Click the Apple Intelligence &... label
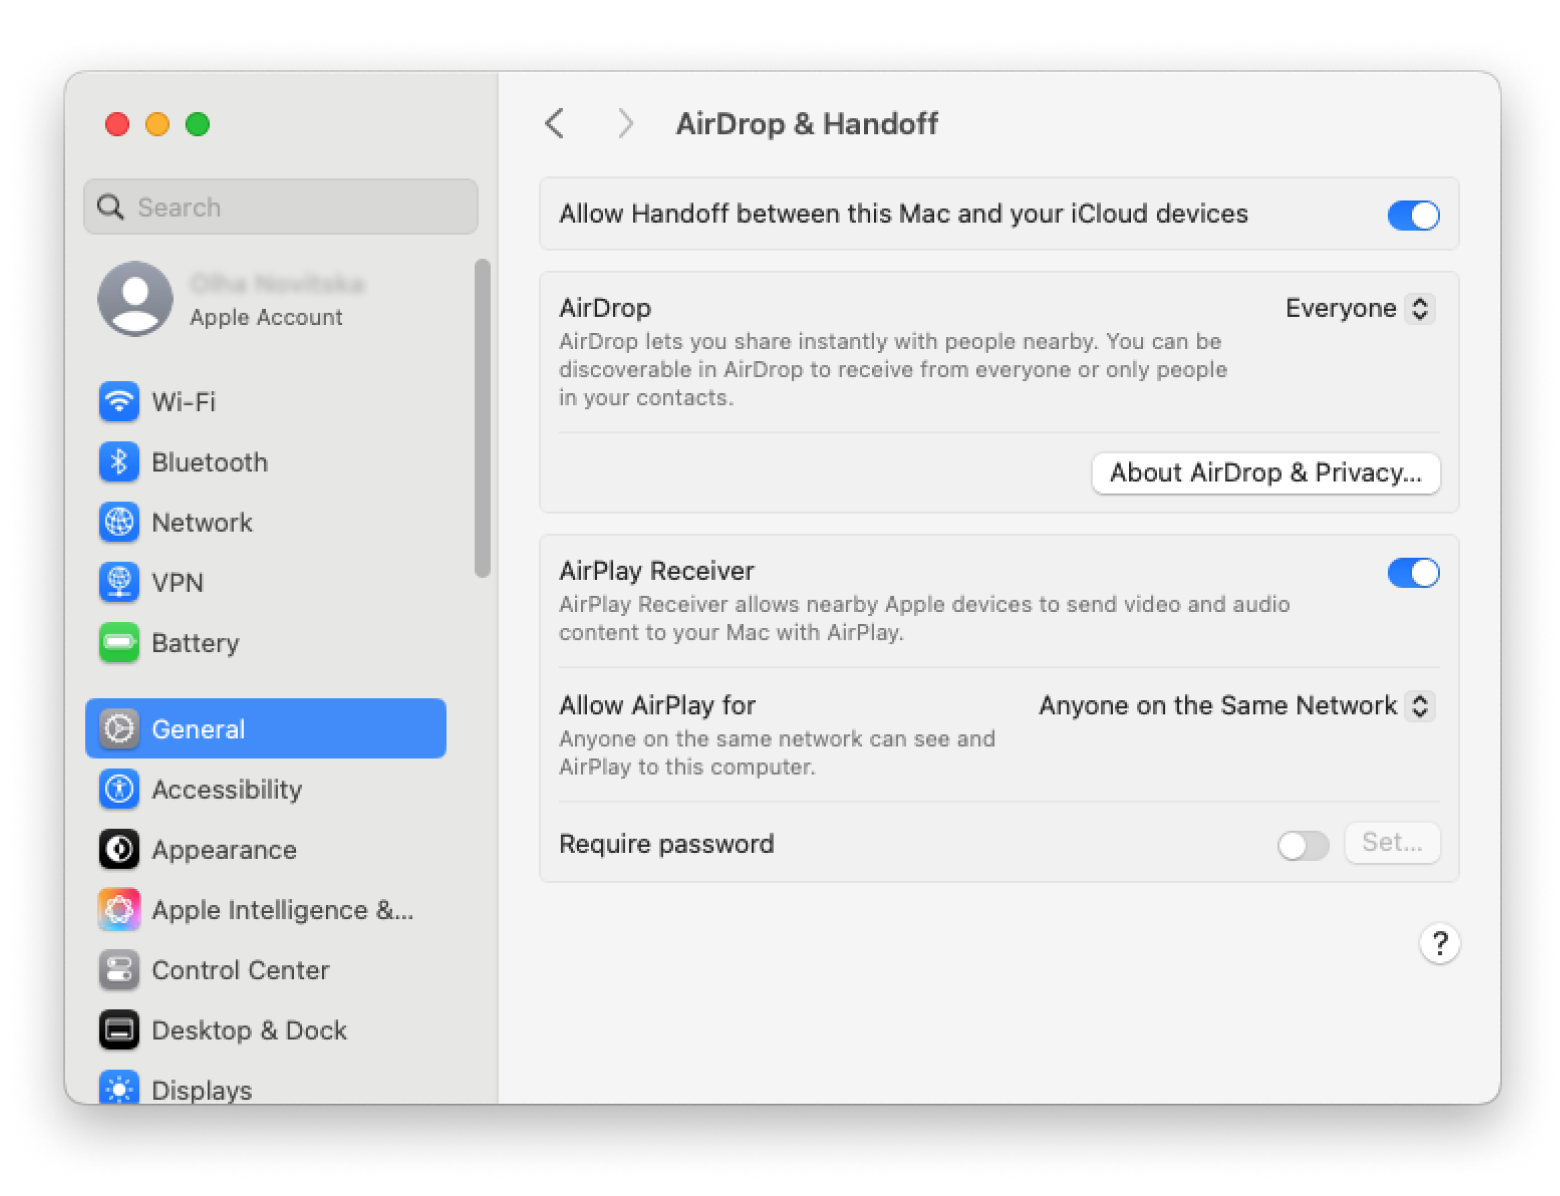 pos(283,910)
